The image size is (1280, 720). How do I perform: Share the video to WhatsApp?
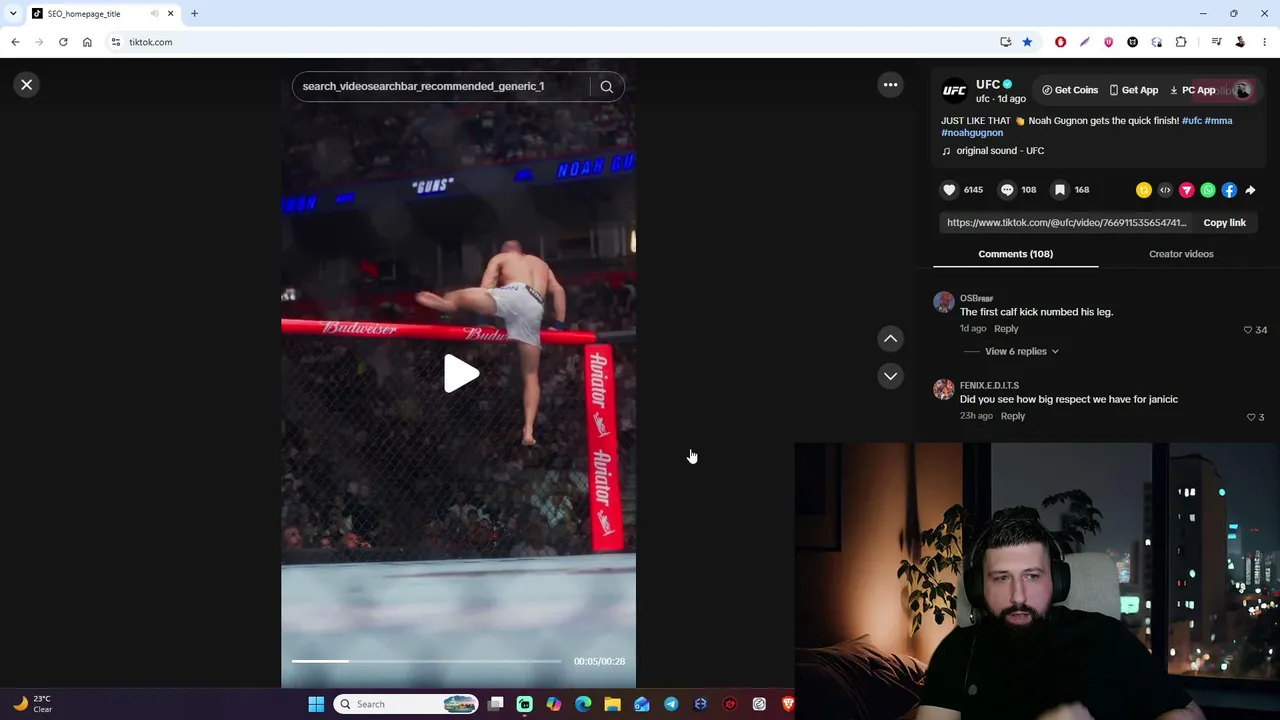[x=1208, y=190]
